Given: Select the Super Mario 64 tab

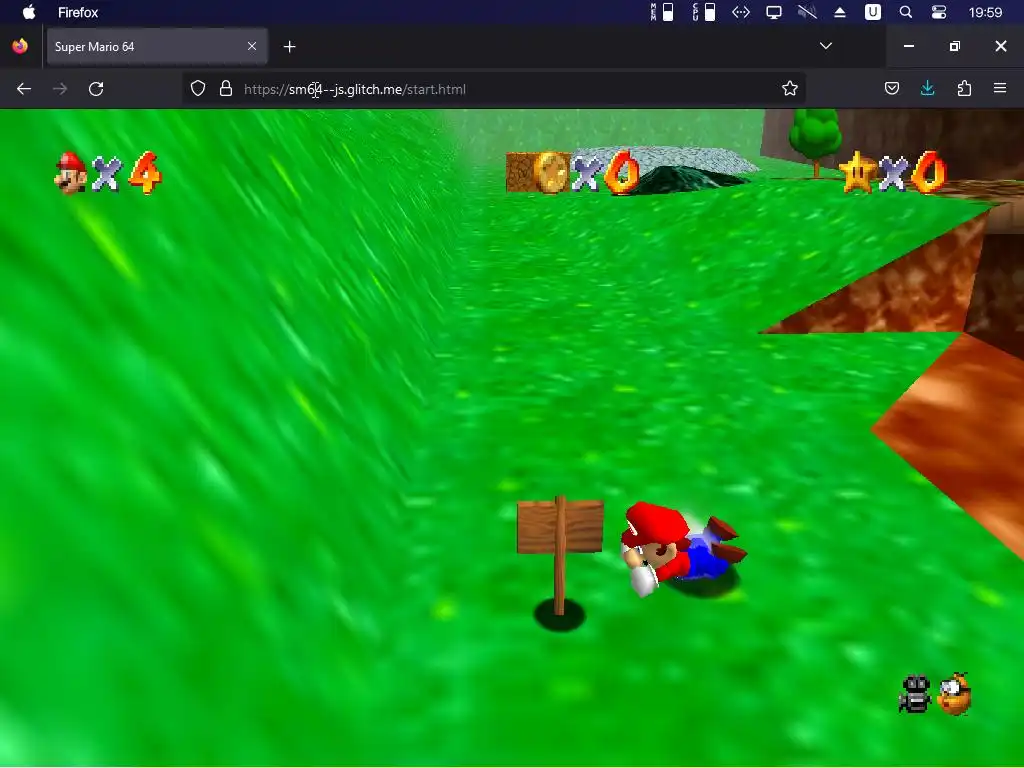Looking at the screenshot, I should [157, 46].
